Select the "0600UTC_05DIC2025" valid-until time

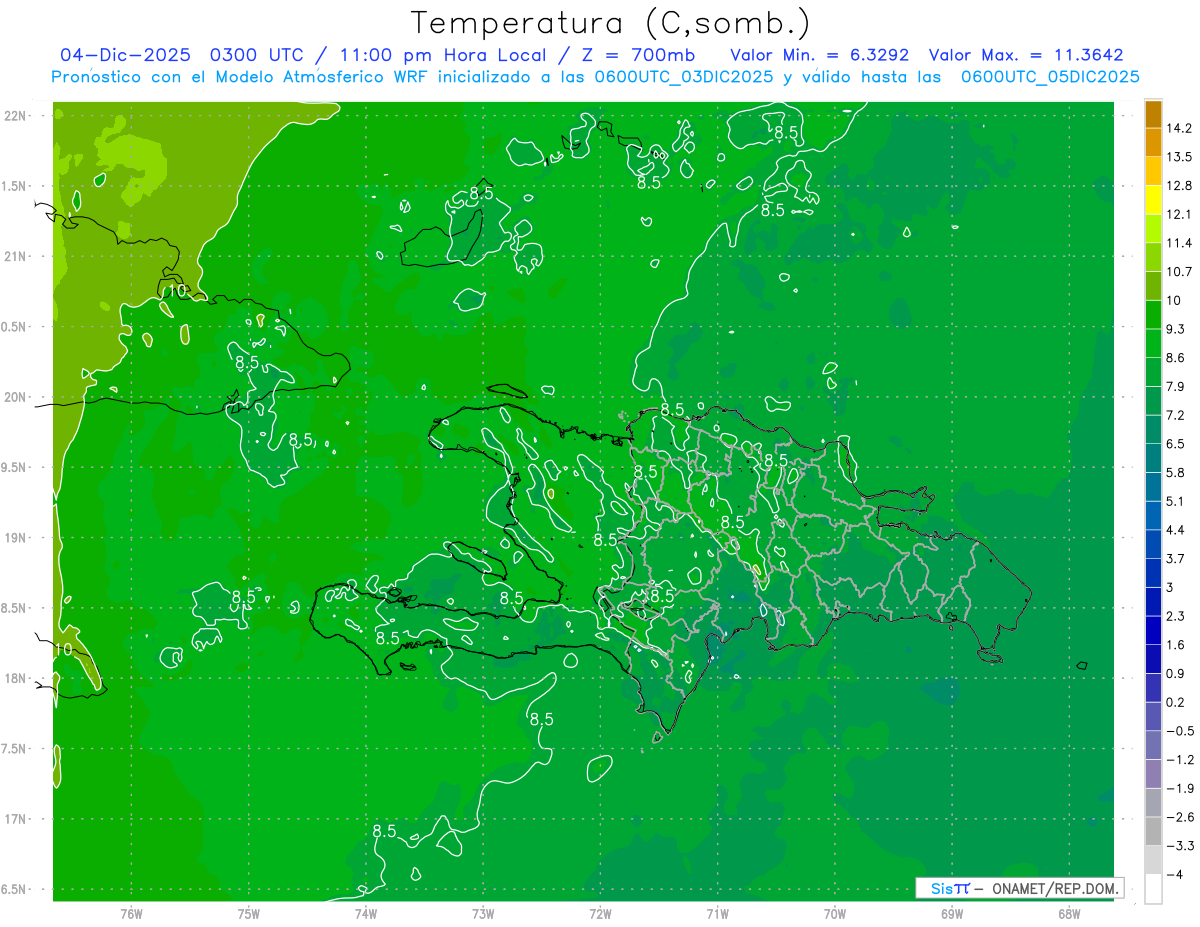[x=1050, y=77]
